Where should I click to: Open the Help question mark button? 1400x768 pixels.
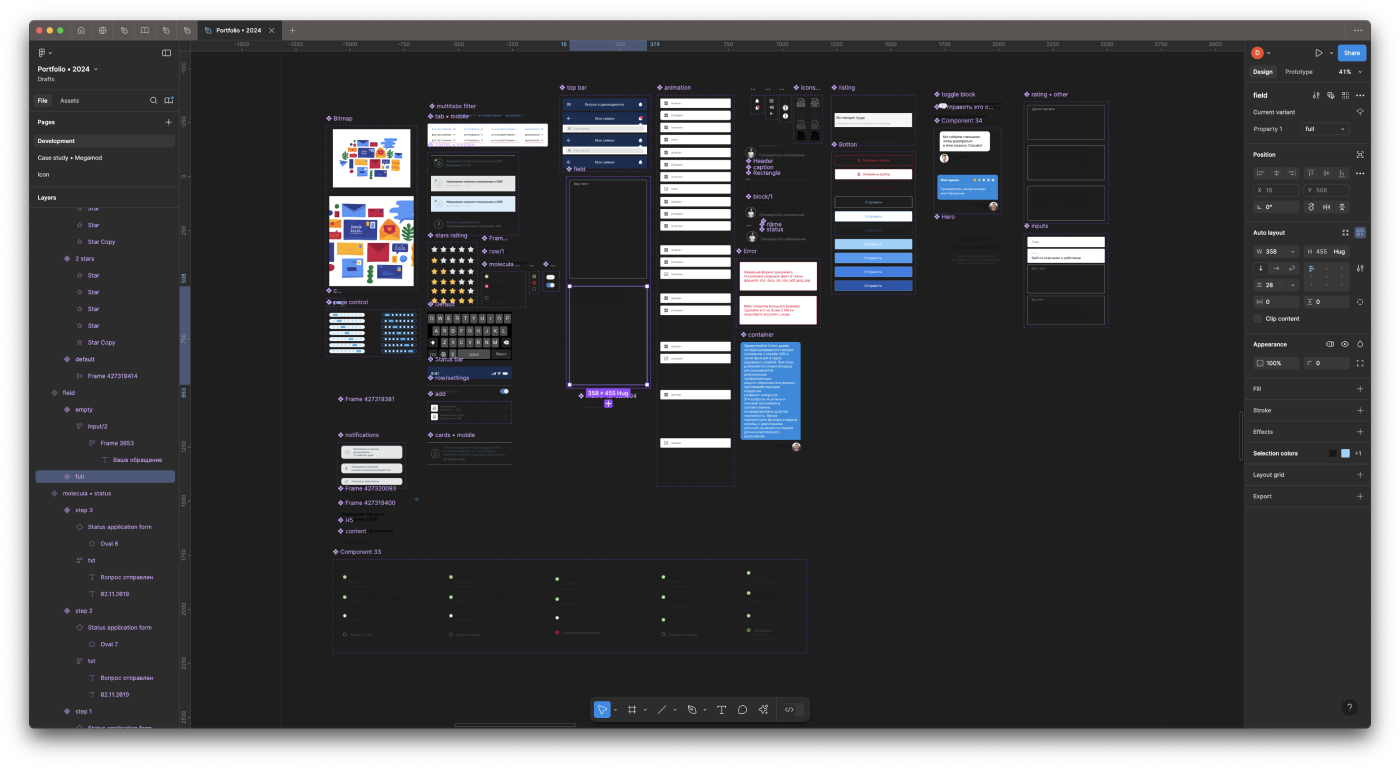1349,707
